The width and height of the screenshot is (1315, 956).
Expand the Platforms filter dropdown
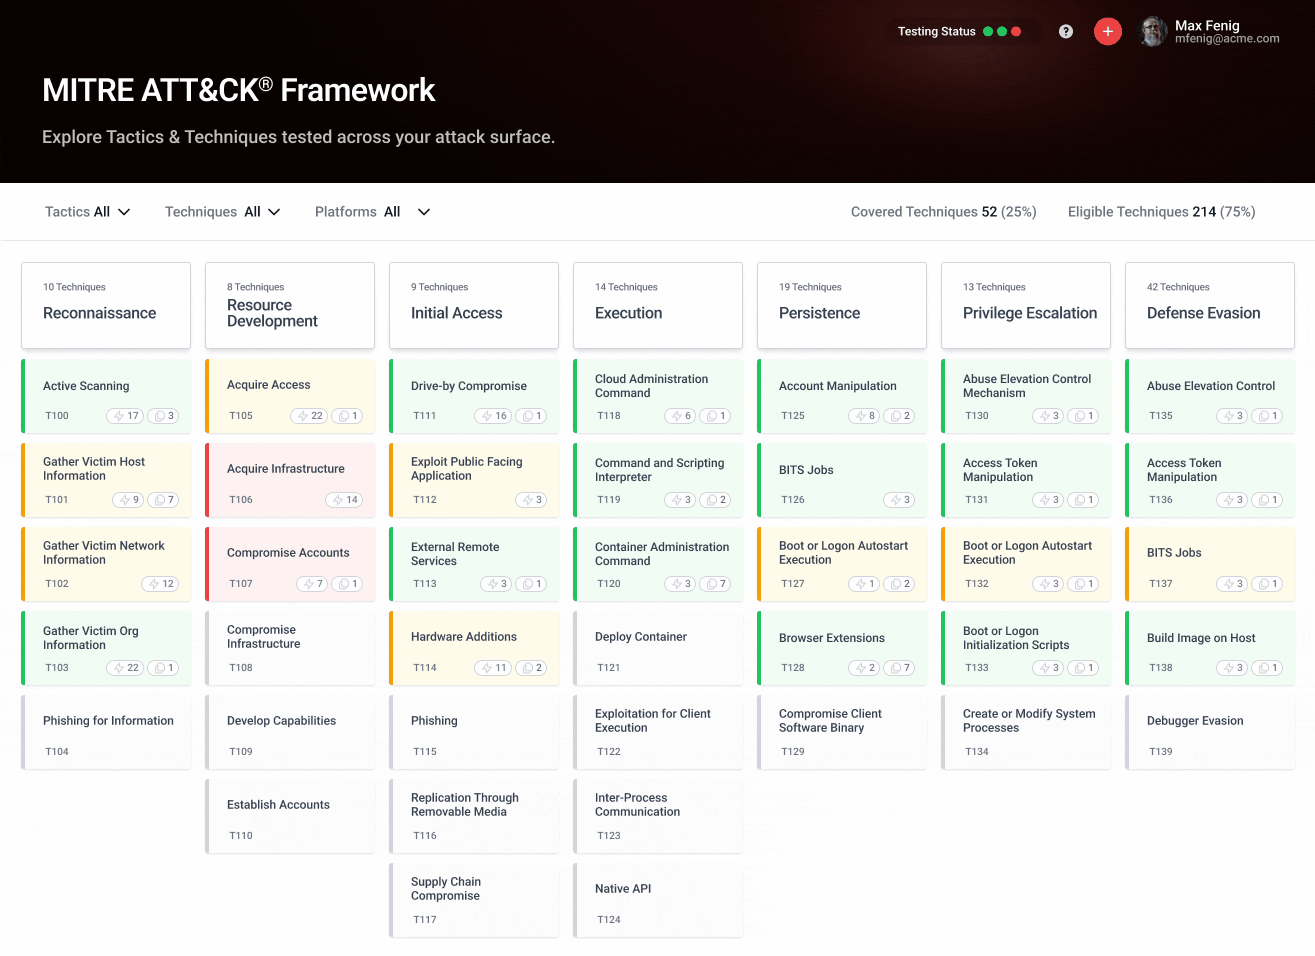[x=372, y=212]
